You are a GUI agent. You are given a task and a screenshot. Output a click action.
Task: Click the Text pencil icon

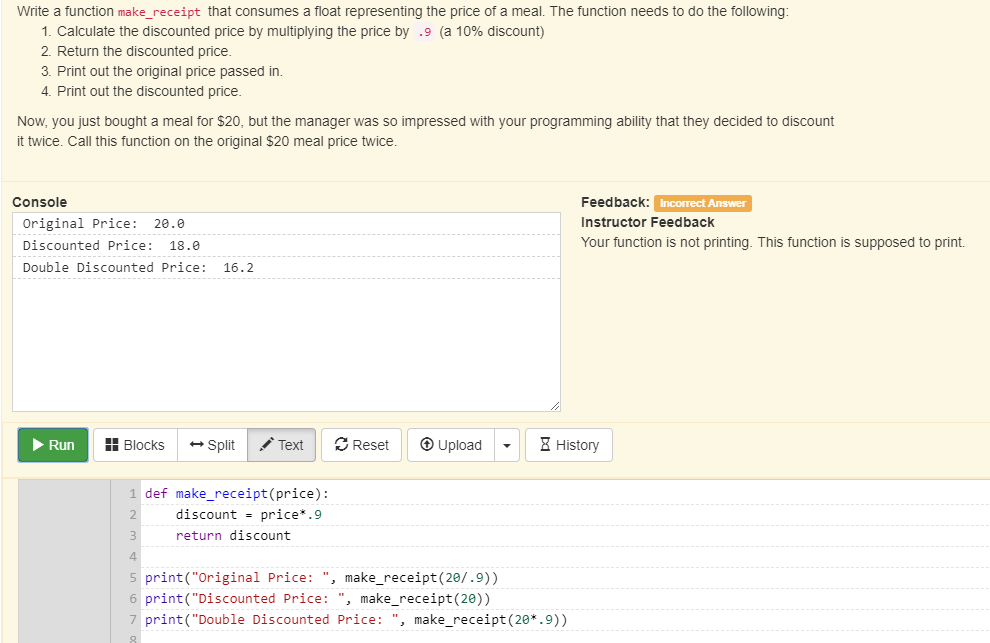(266, 445)
